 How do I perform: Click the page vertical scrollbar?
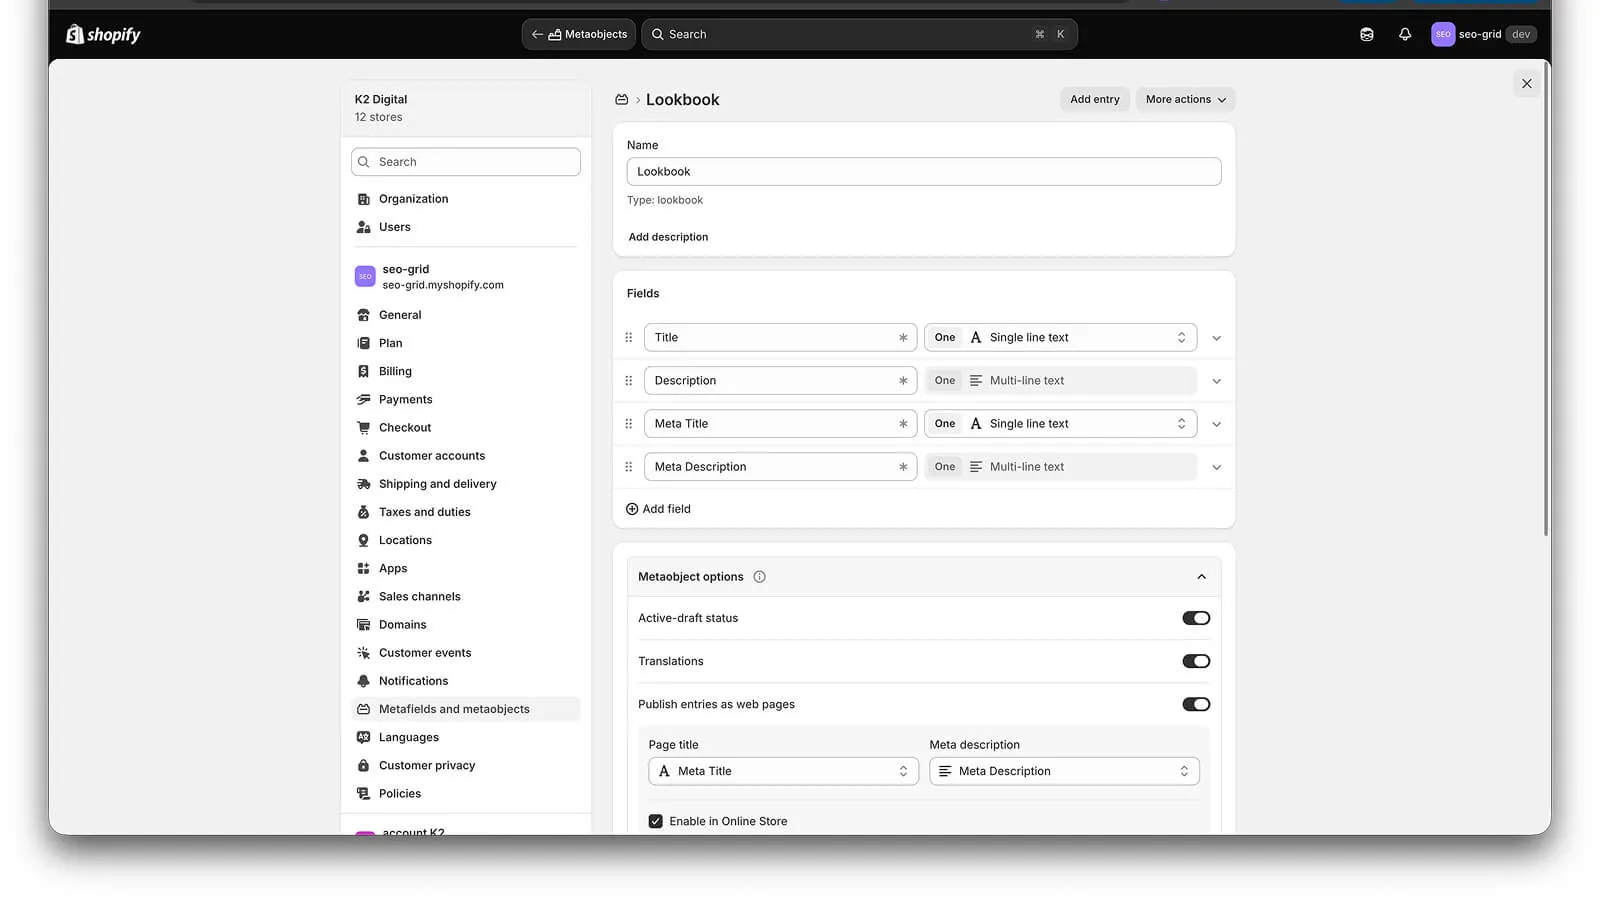tap(1546, 300)
